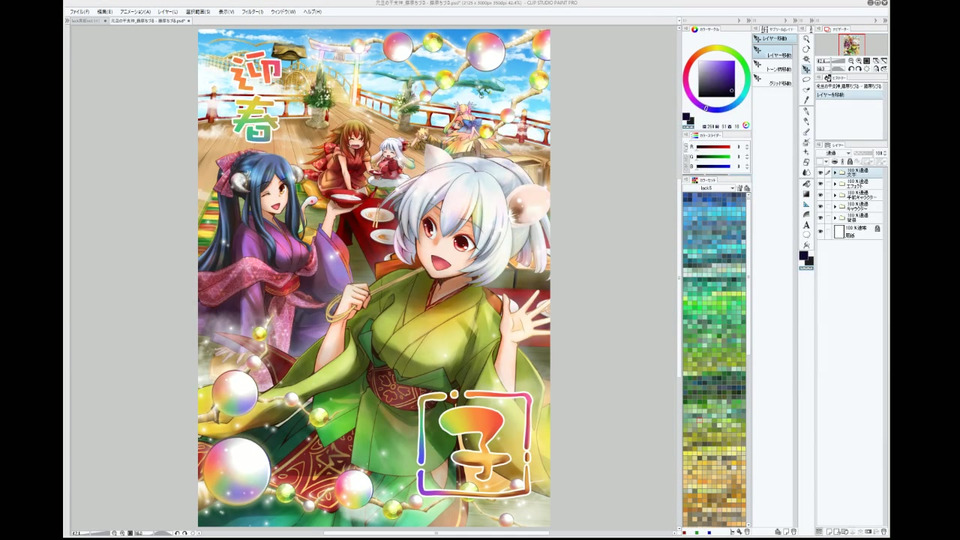Expand the 文字 layer folder
The image size is (960, 540).
tap(835, 173)
